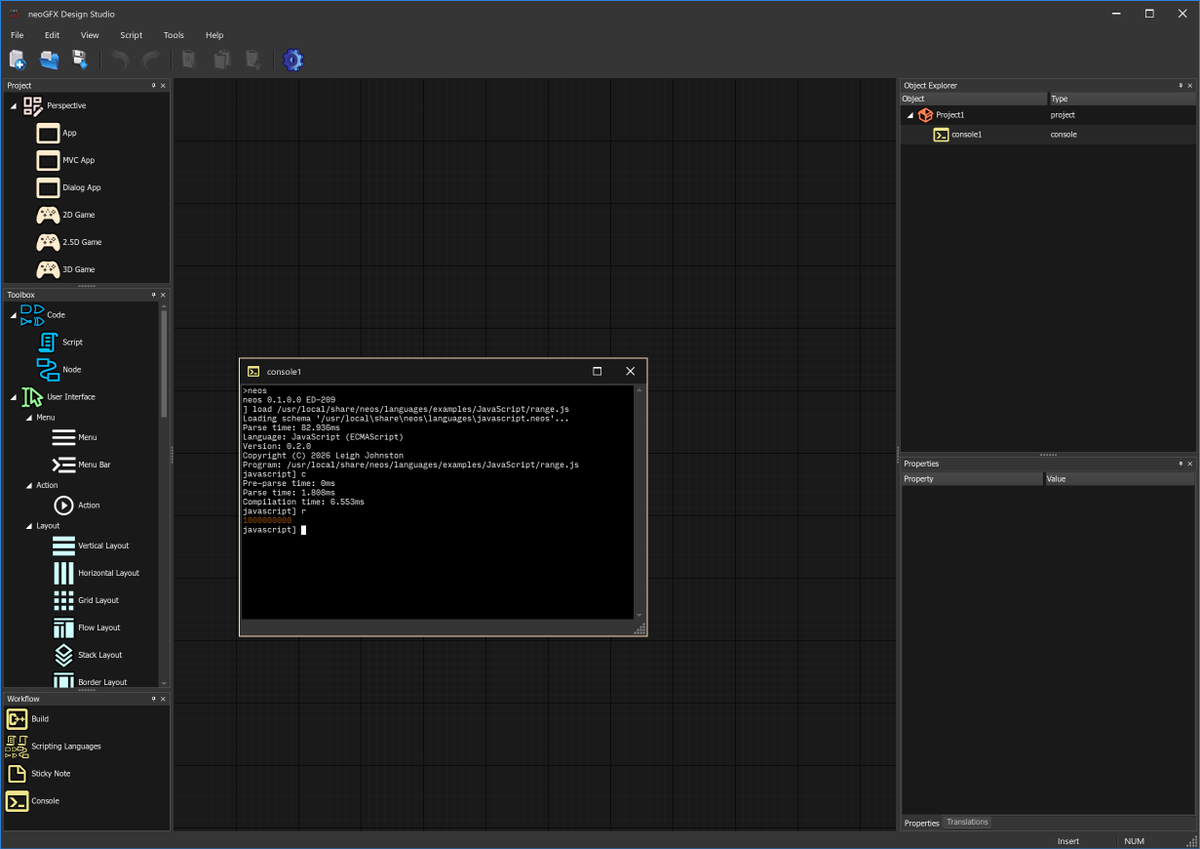1200x849 pixels.
Task: Click the New Project toolbar icon
Action: click(x=18, y=60)
